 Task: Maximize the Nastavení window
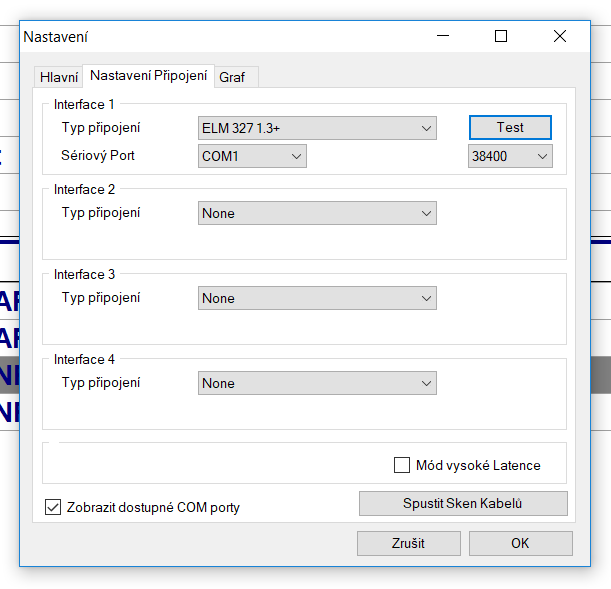(501, 37)
